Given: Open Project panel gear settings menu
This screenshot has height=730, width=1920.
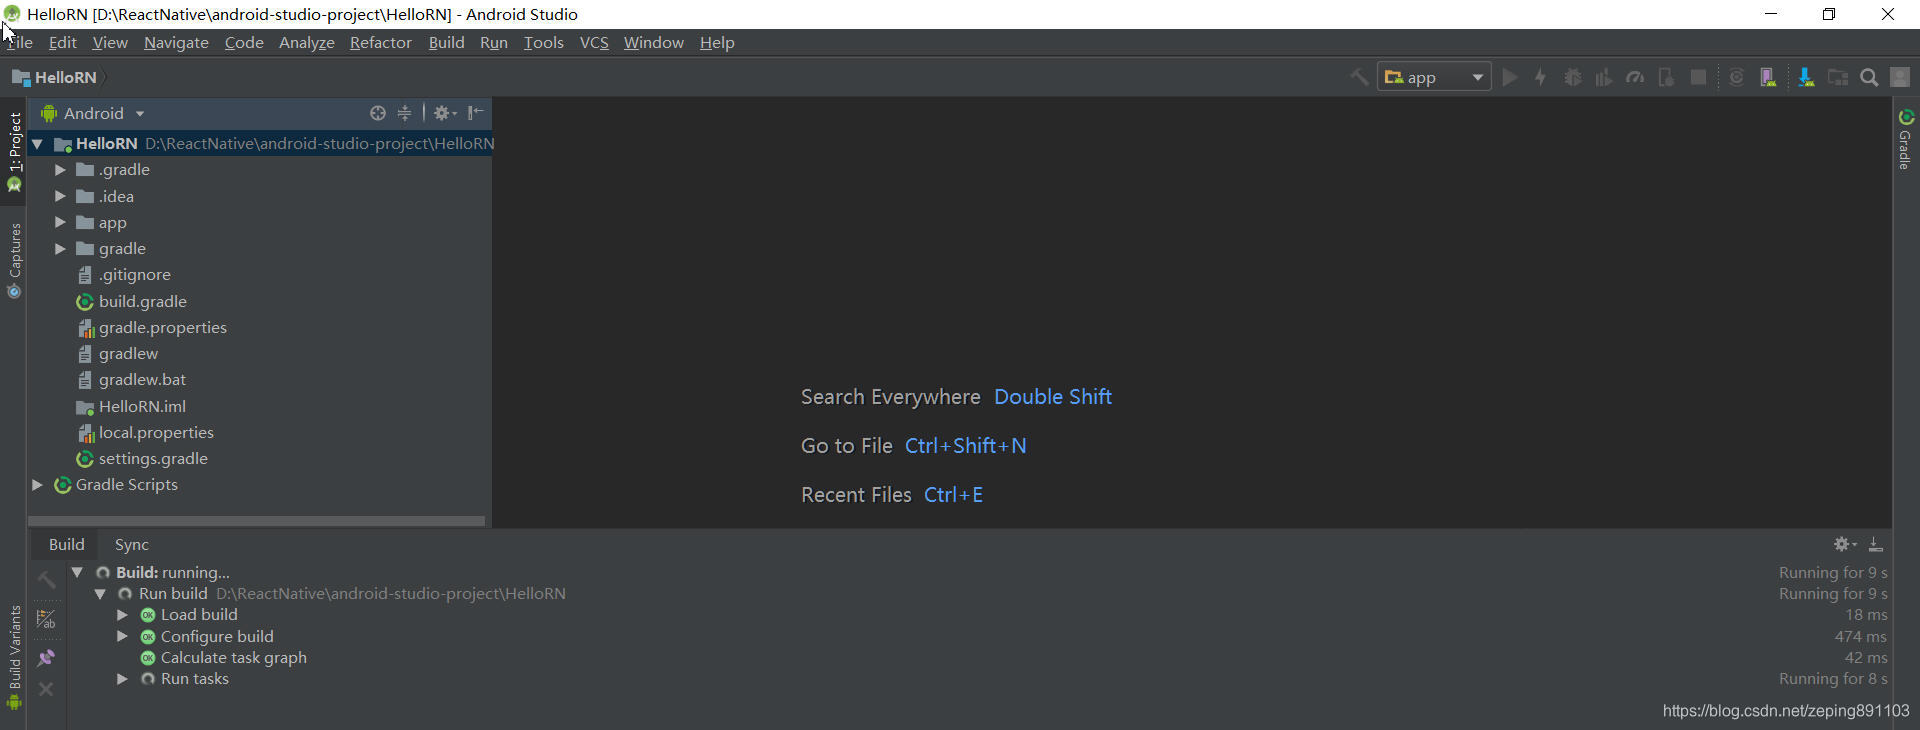Looking at the screenshot, I should tap(444, 113).
